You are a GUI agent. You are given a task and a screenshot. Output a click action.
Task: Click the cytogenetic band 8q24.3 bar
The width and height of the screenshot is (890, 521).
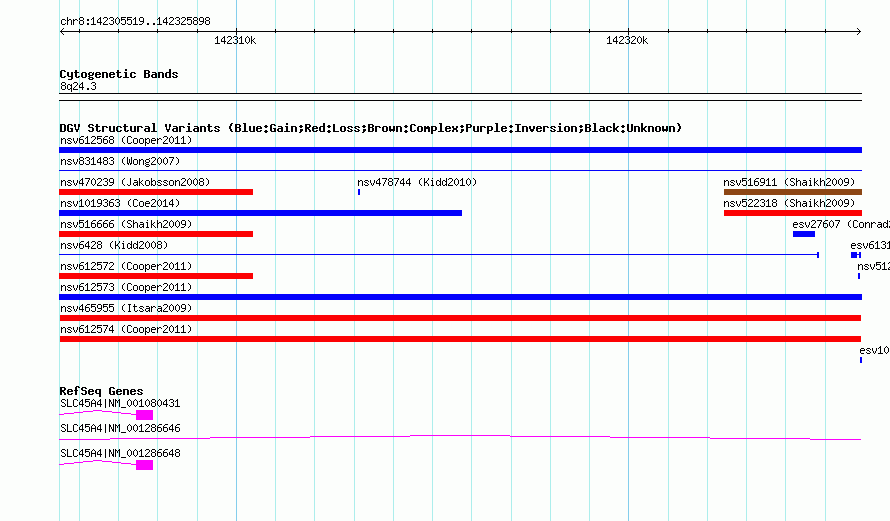460,97
